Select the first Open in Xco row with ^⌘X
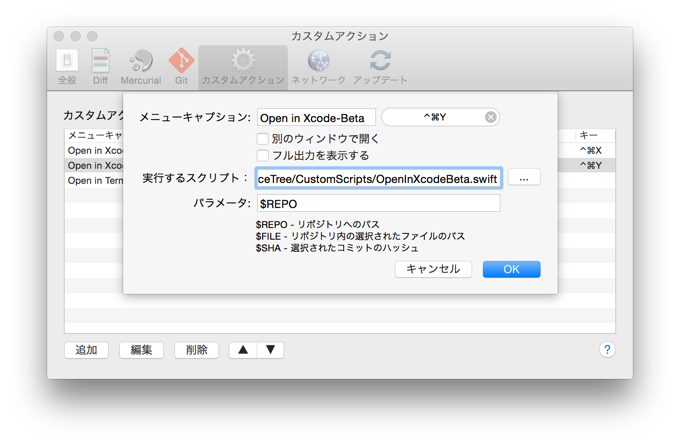The image size is (680, 446). (x=340, y=151)
